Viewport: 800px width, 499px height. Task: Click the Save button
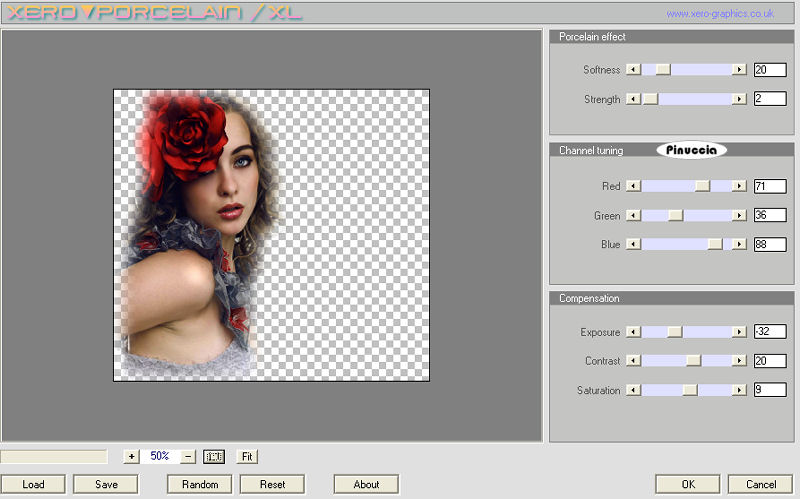coord(106,484)
